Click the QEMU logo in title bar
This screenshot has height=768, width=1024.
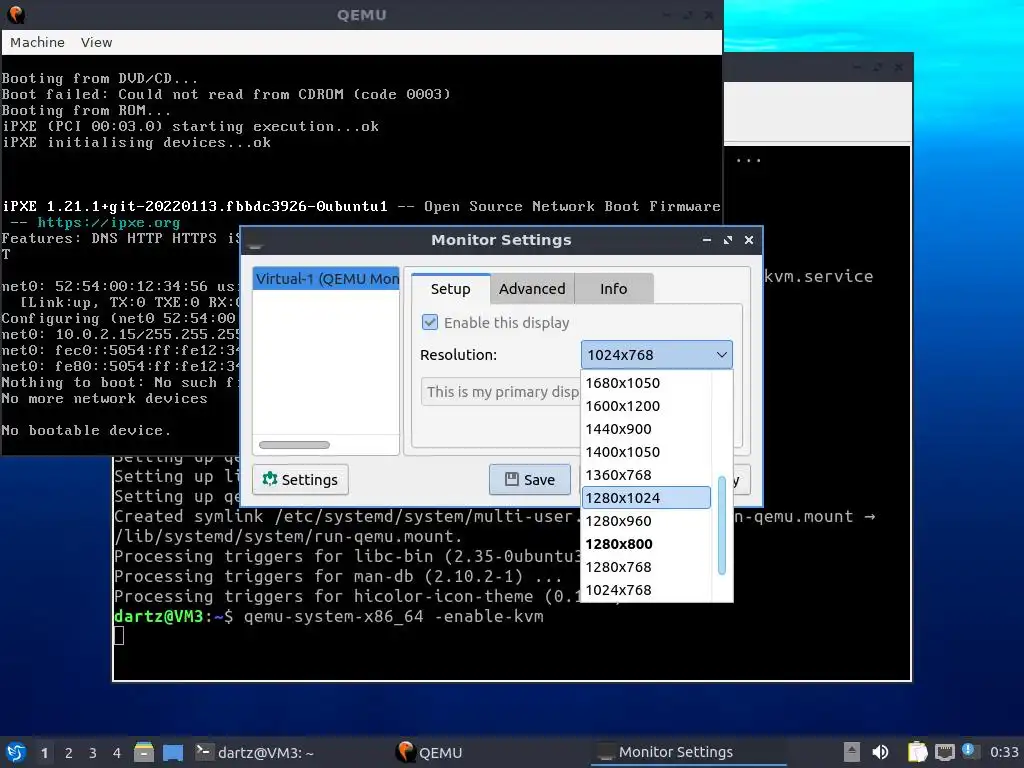(x=16, y=14)
